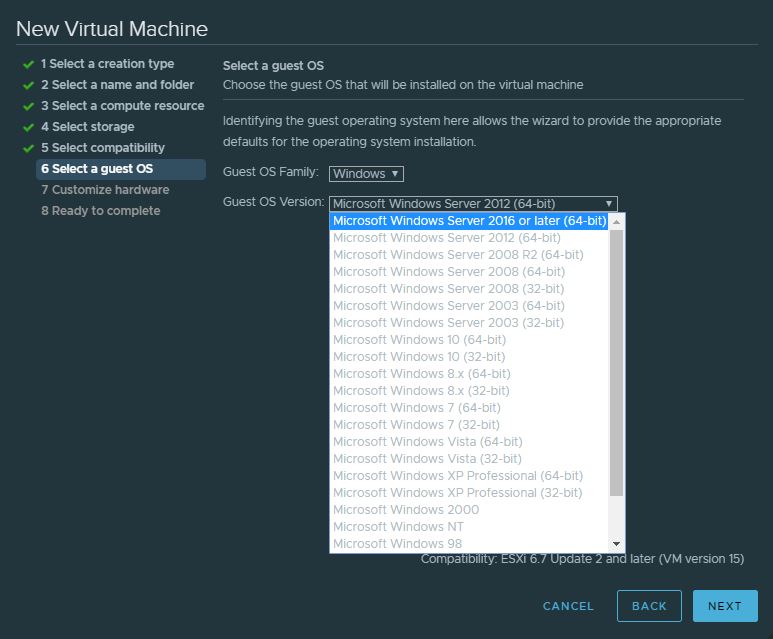
Task: Click green checkmark beside Select a creation type
Action: pyautogui.click(x=29, y=65)
